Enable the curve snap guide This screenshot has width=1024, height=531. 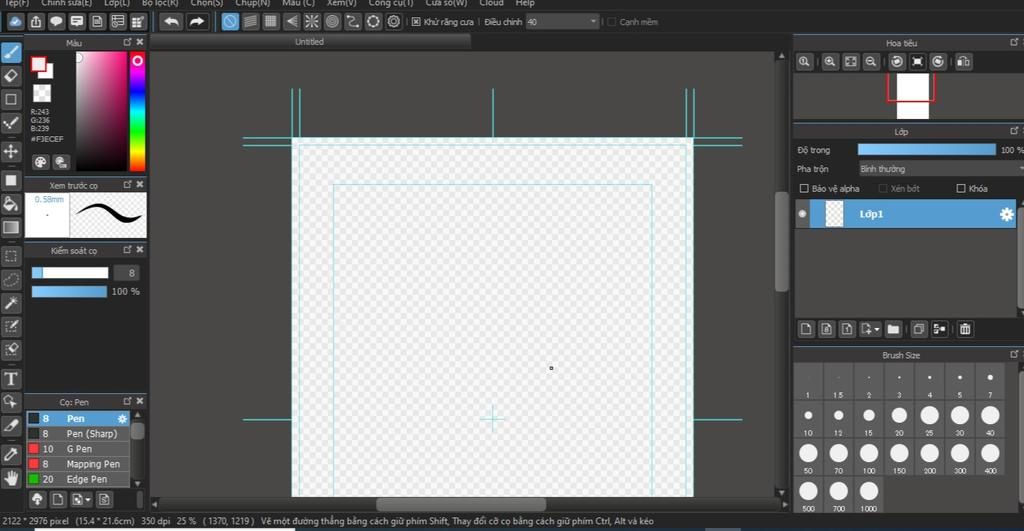[x=353, y=22]
